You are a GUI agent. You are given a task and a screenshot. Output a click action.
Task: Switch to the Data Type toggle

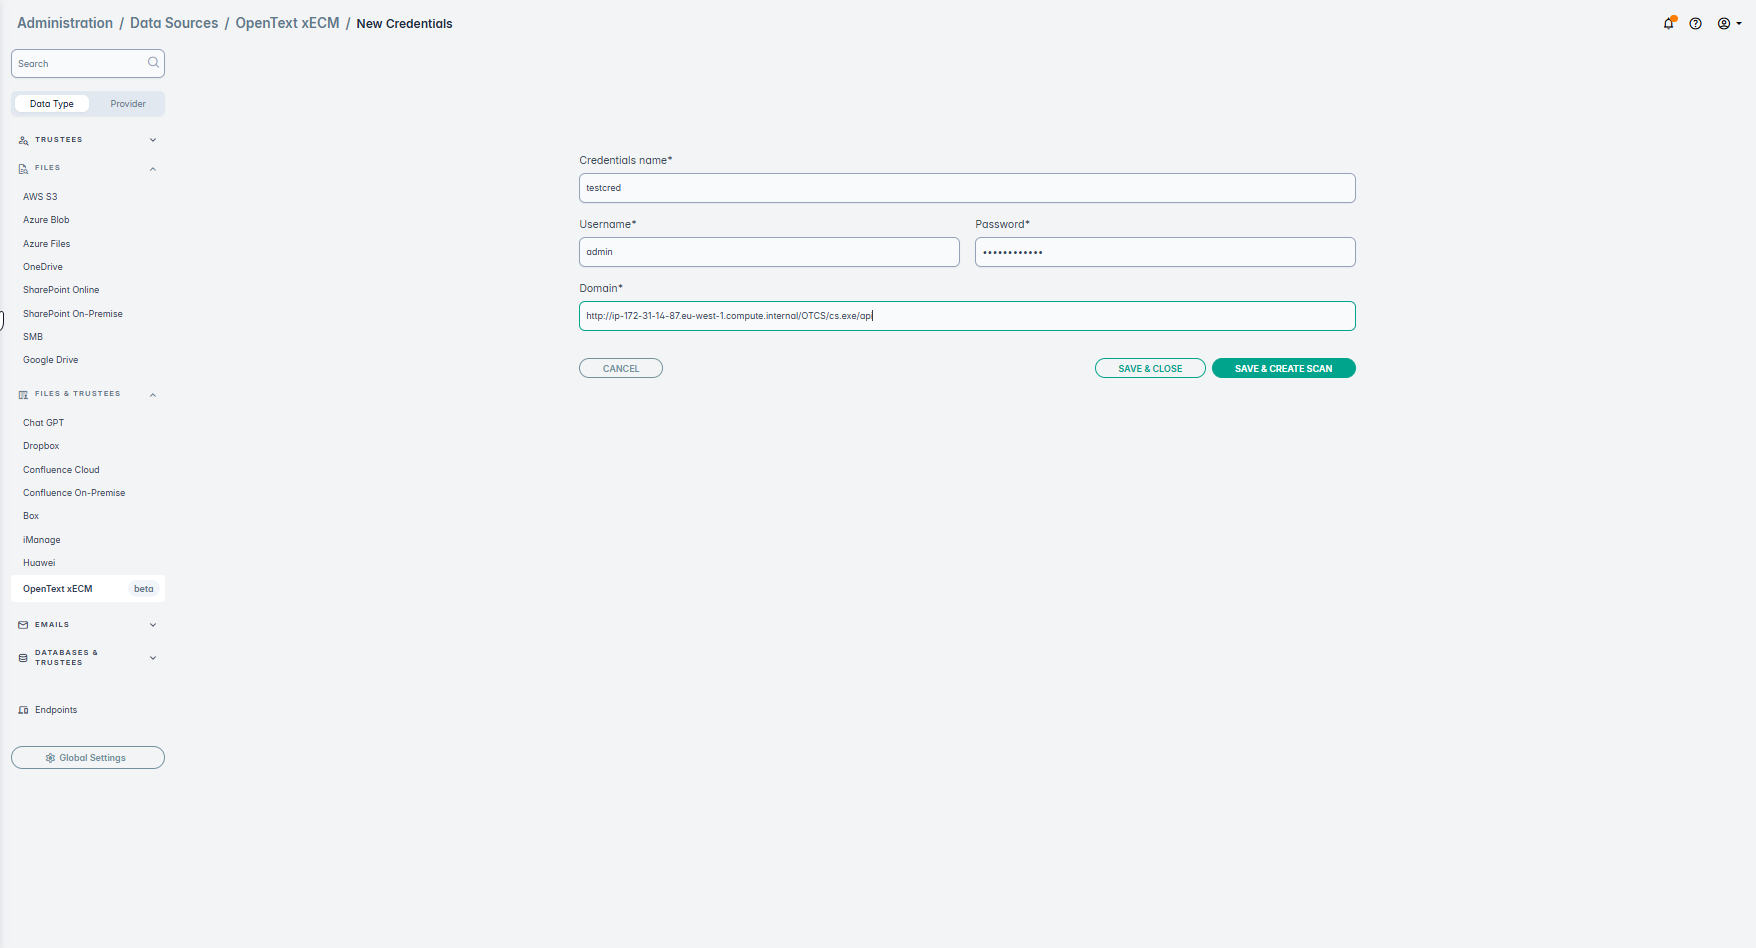(x=52, y=104)
